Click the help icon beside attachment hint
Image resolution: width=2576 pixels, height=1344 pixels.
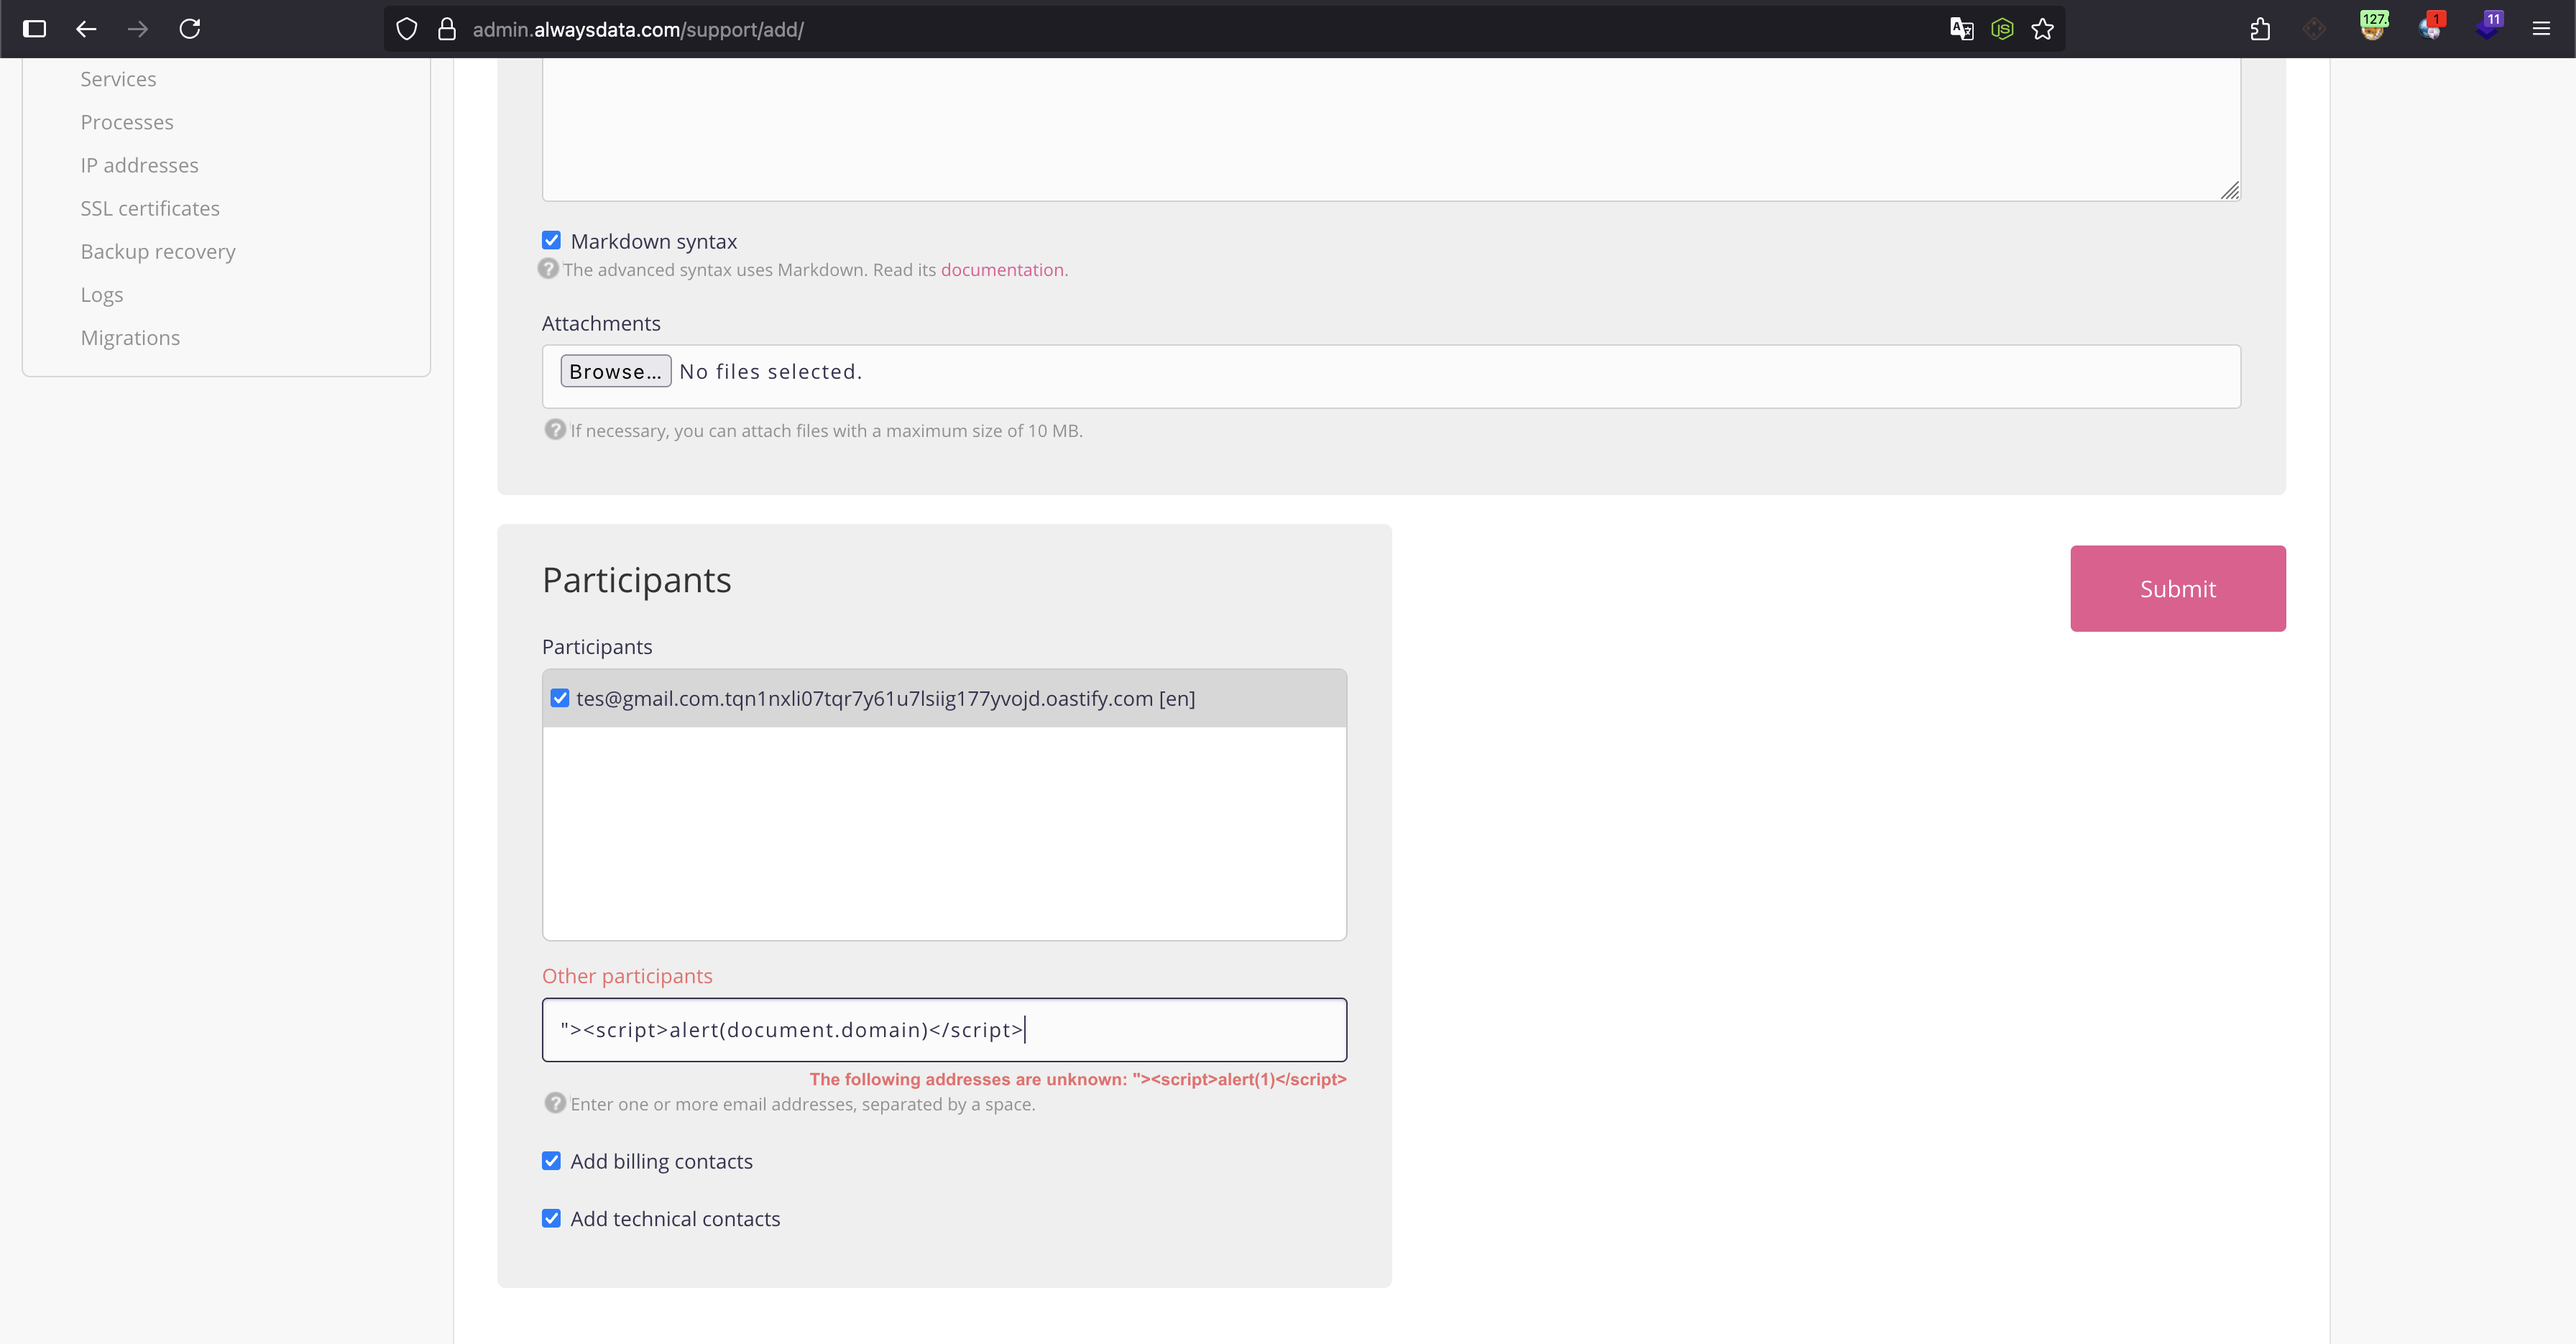555,430
